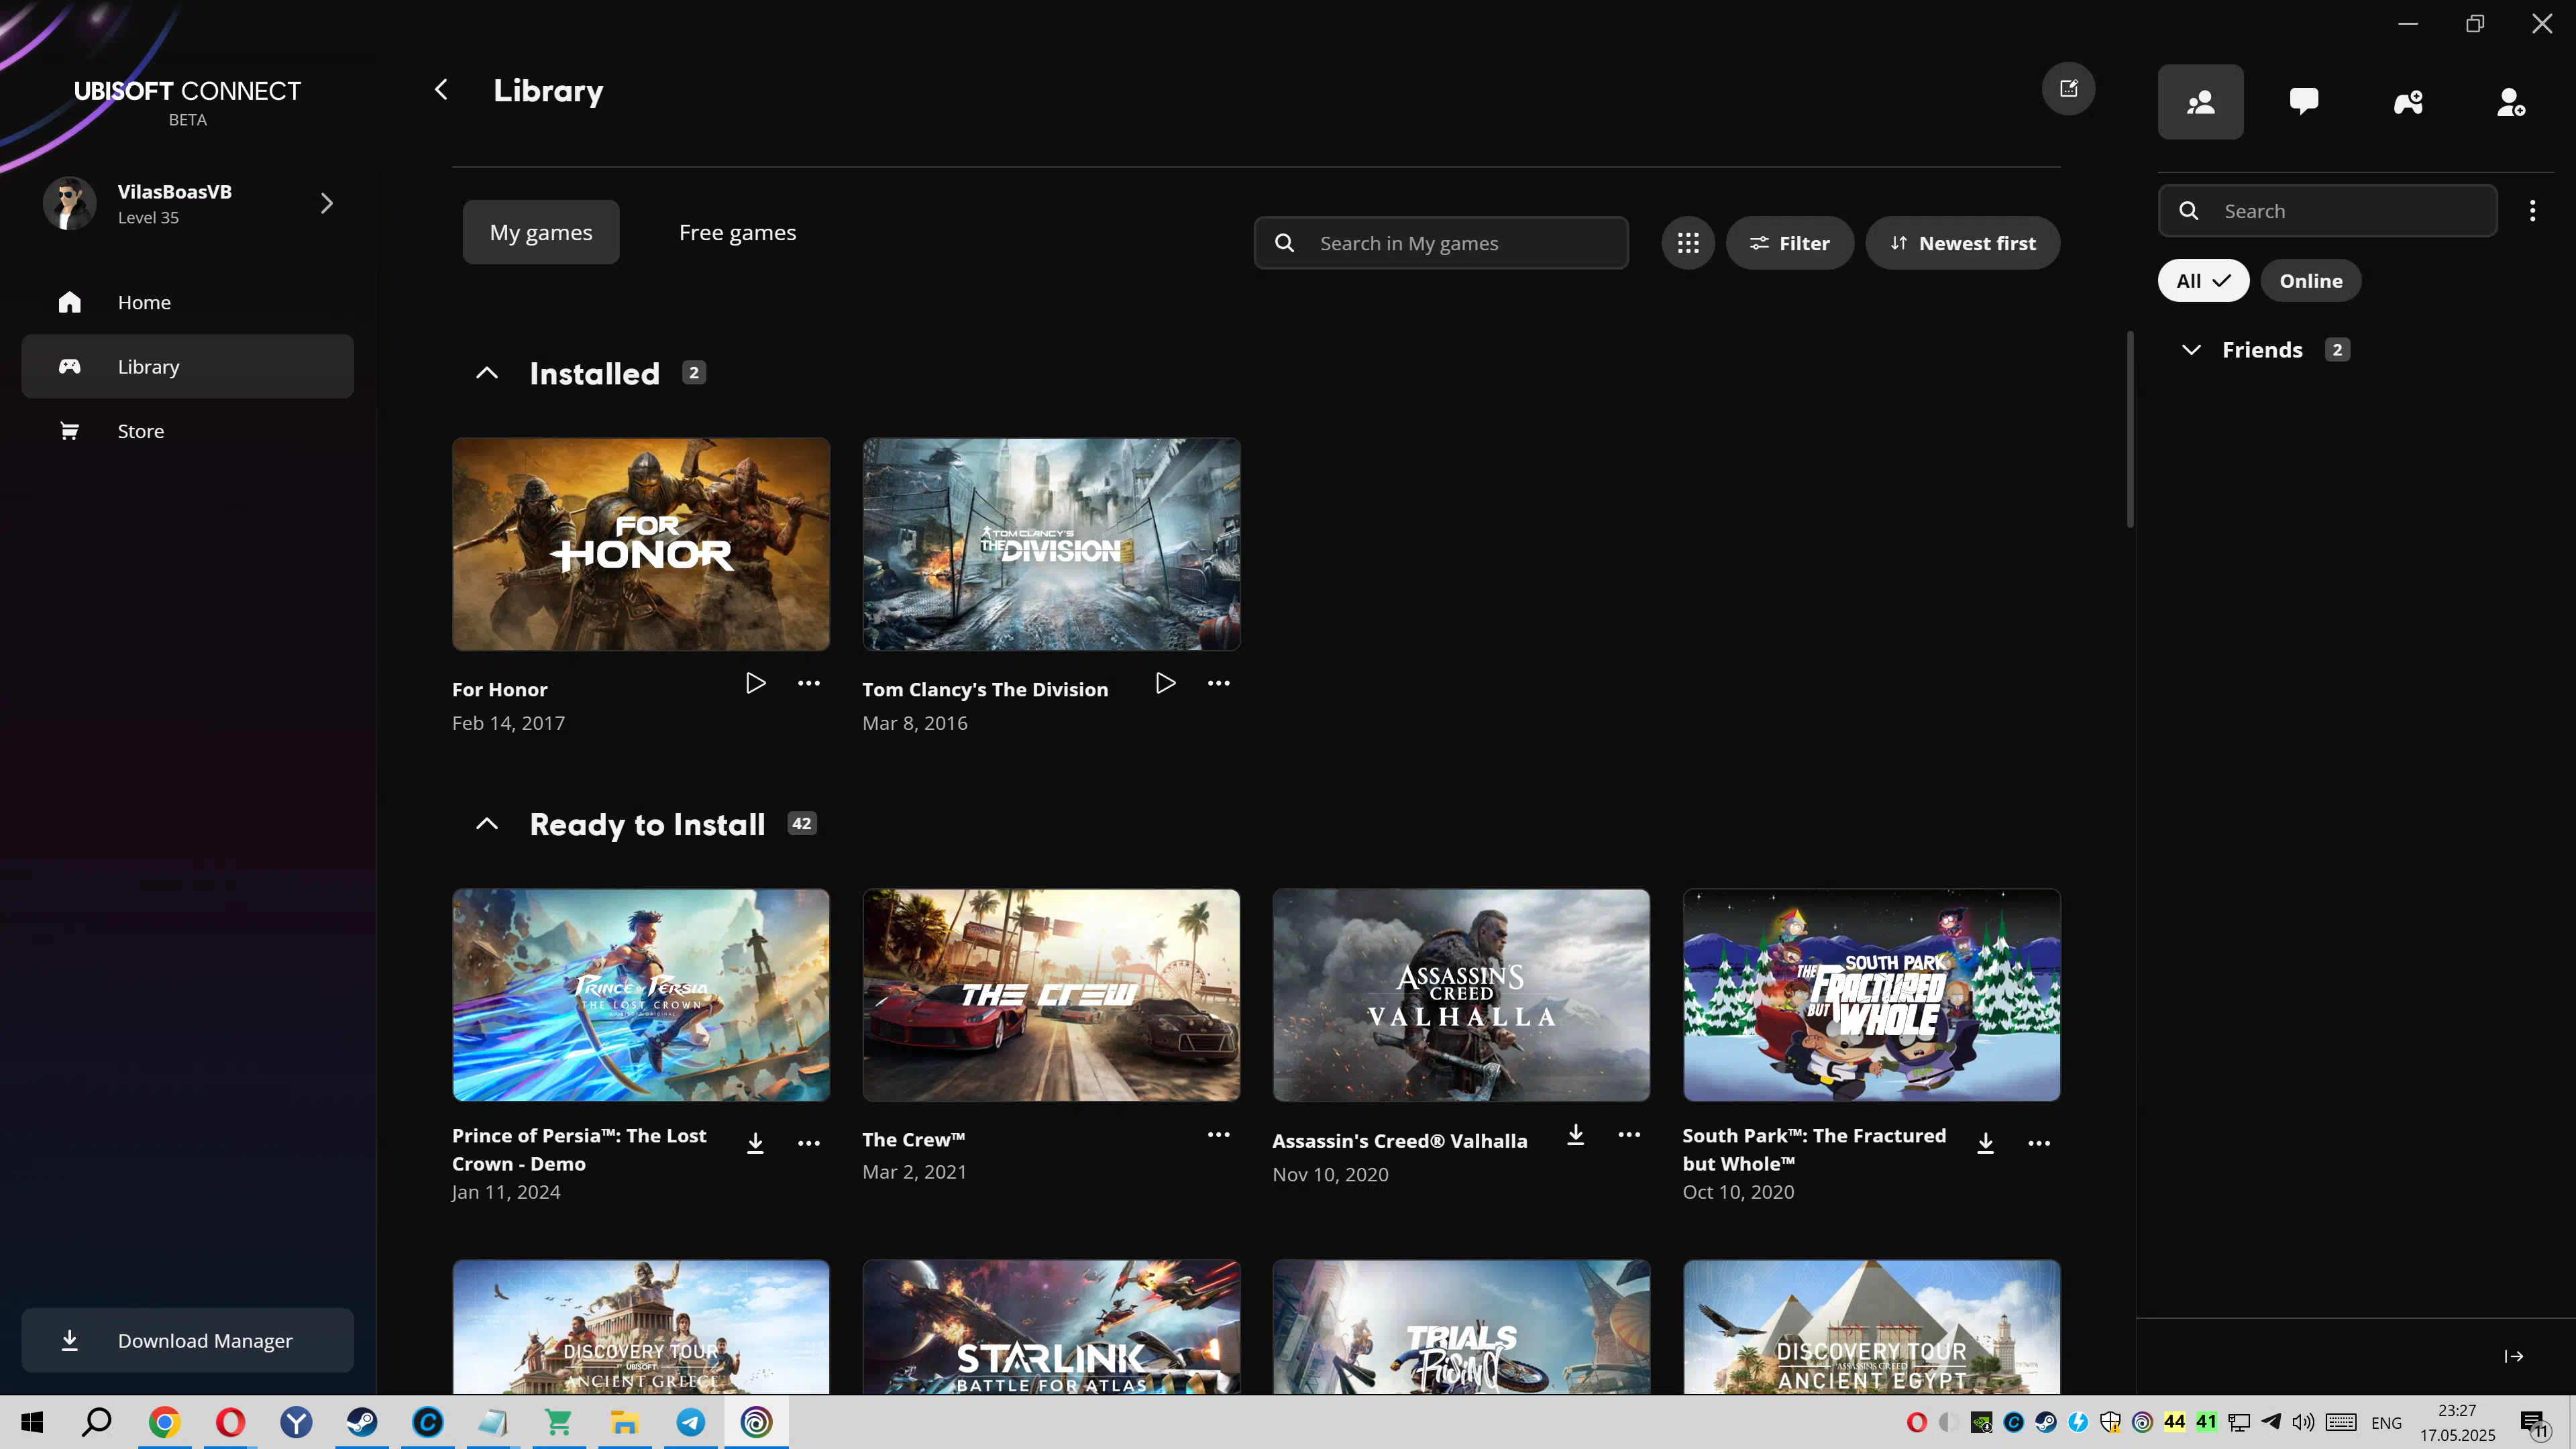Screen dimensions: 2576x1449
Task: Open Assassin's Creed Valhalla more options
Action: pyautogui.click(x=1629, y=1135)
